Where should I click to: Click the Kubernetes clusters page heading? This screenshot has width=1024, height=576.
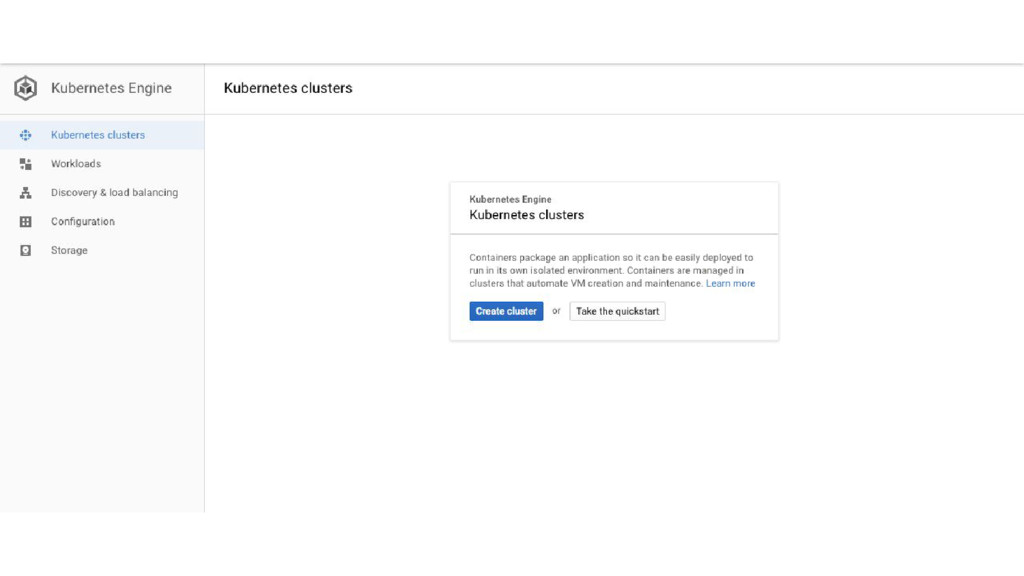288,88
